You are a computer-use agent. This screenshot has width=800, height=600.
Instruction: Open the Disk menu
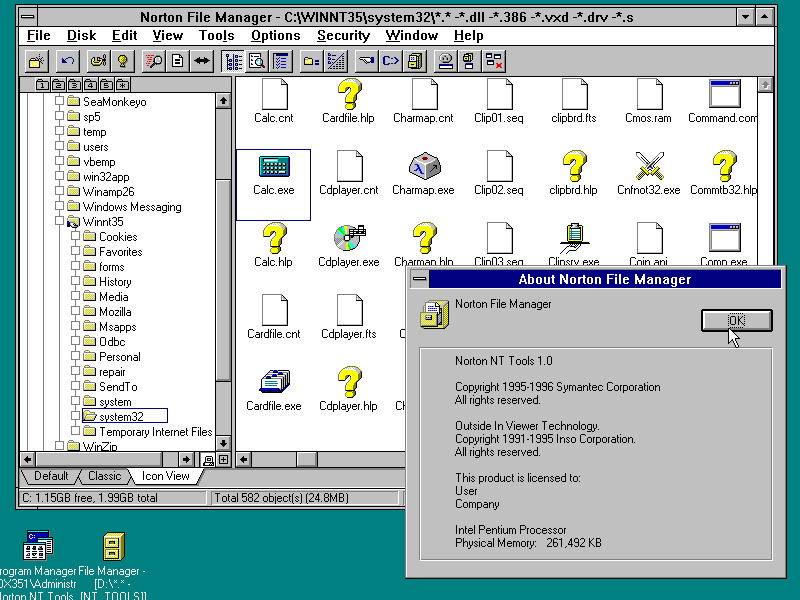coord(82,36)
